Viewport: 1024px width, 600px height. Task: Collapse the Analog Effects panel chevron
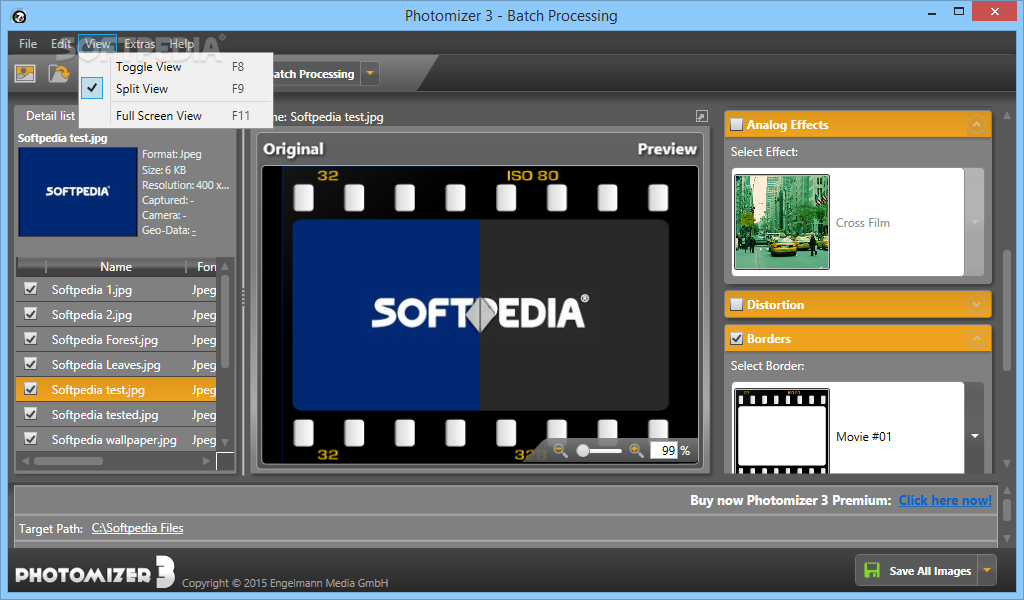(976, 125)
